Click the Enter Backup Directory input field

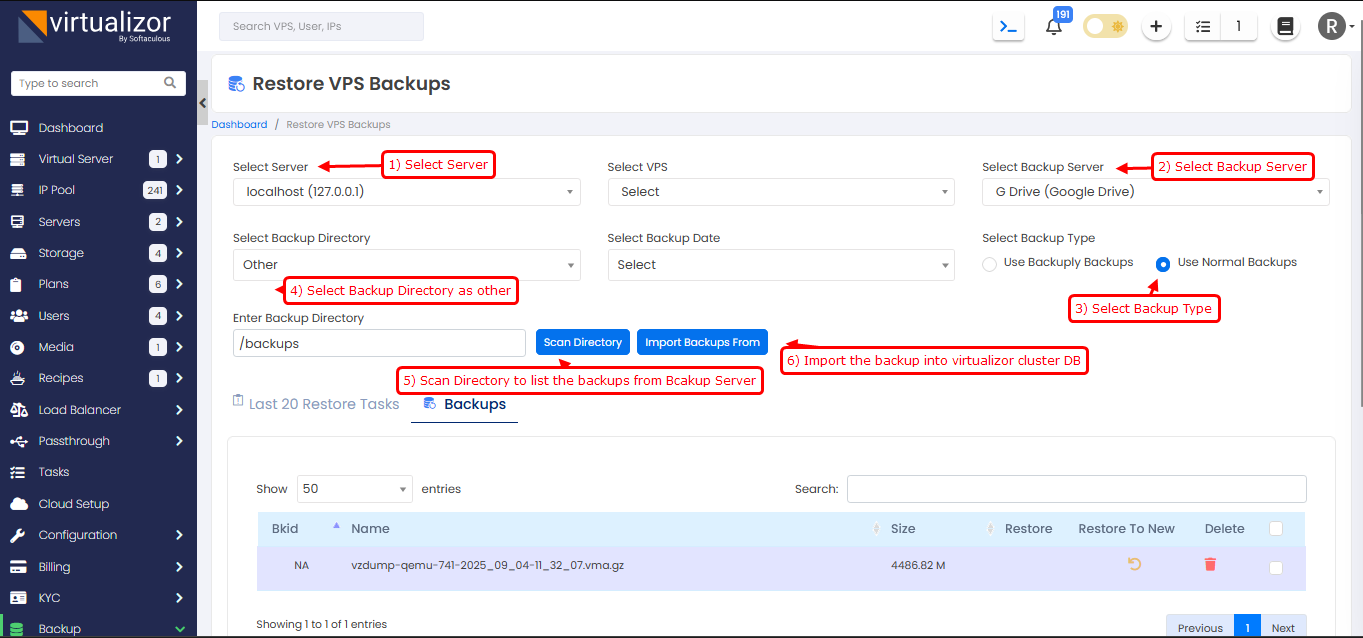coord(379,343)
